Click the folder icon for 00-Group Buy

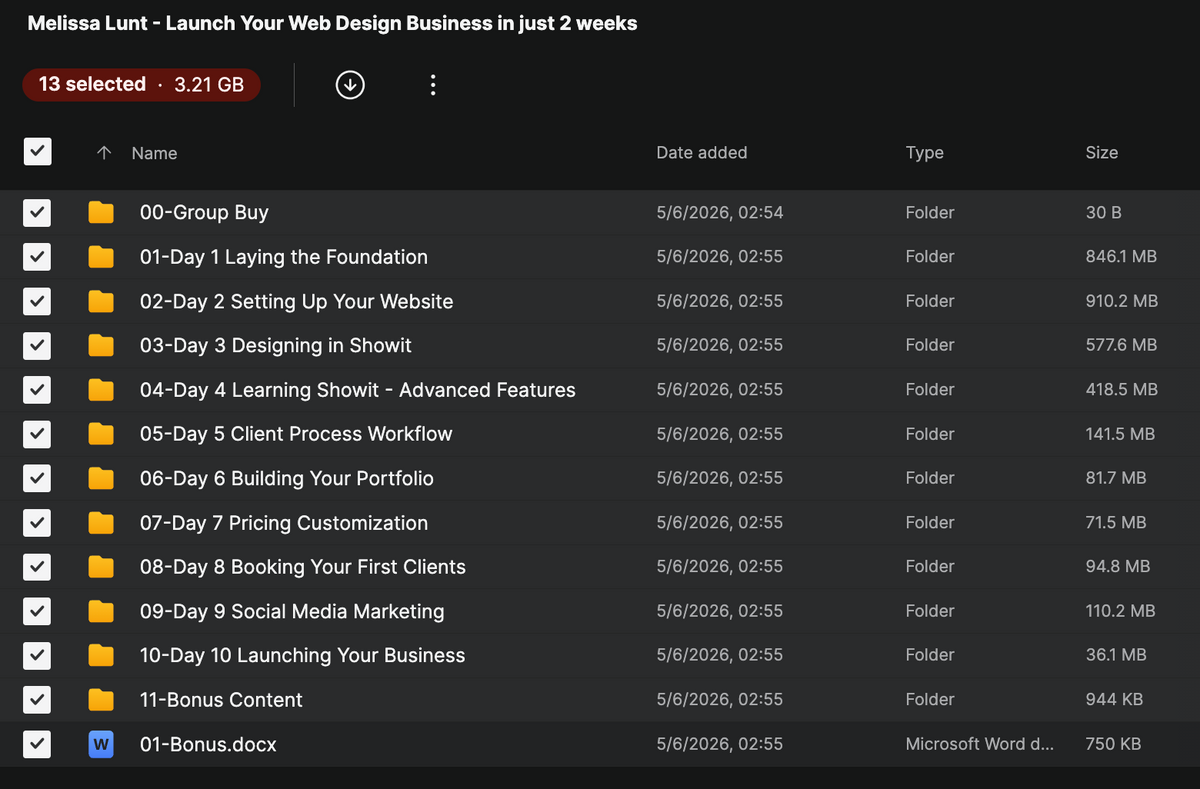[101, 212]
